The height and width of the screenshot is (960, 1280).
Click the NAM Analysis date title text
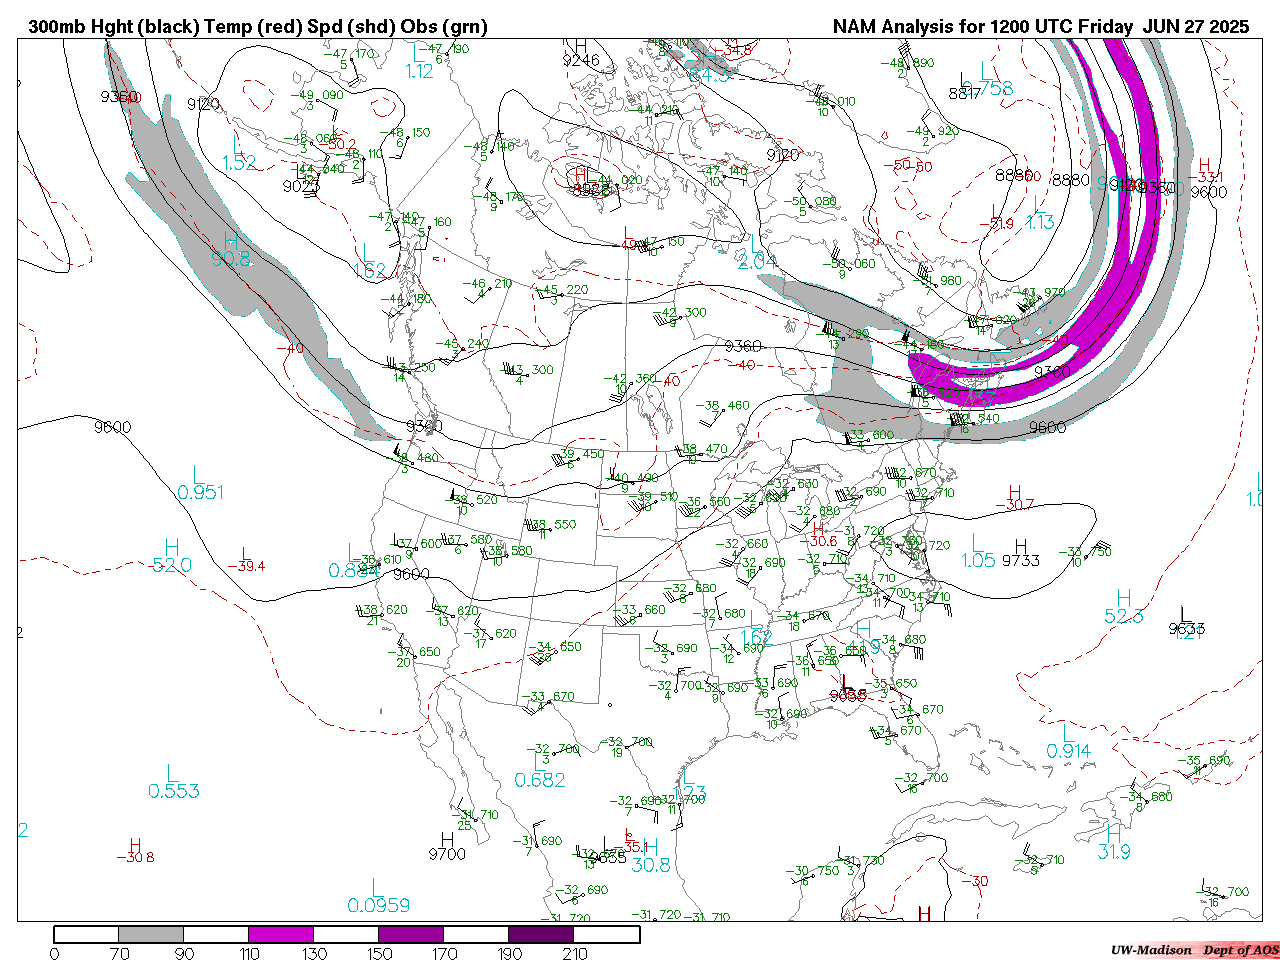click(x=1040, y=27)
